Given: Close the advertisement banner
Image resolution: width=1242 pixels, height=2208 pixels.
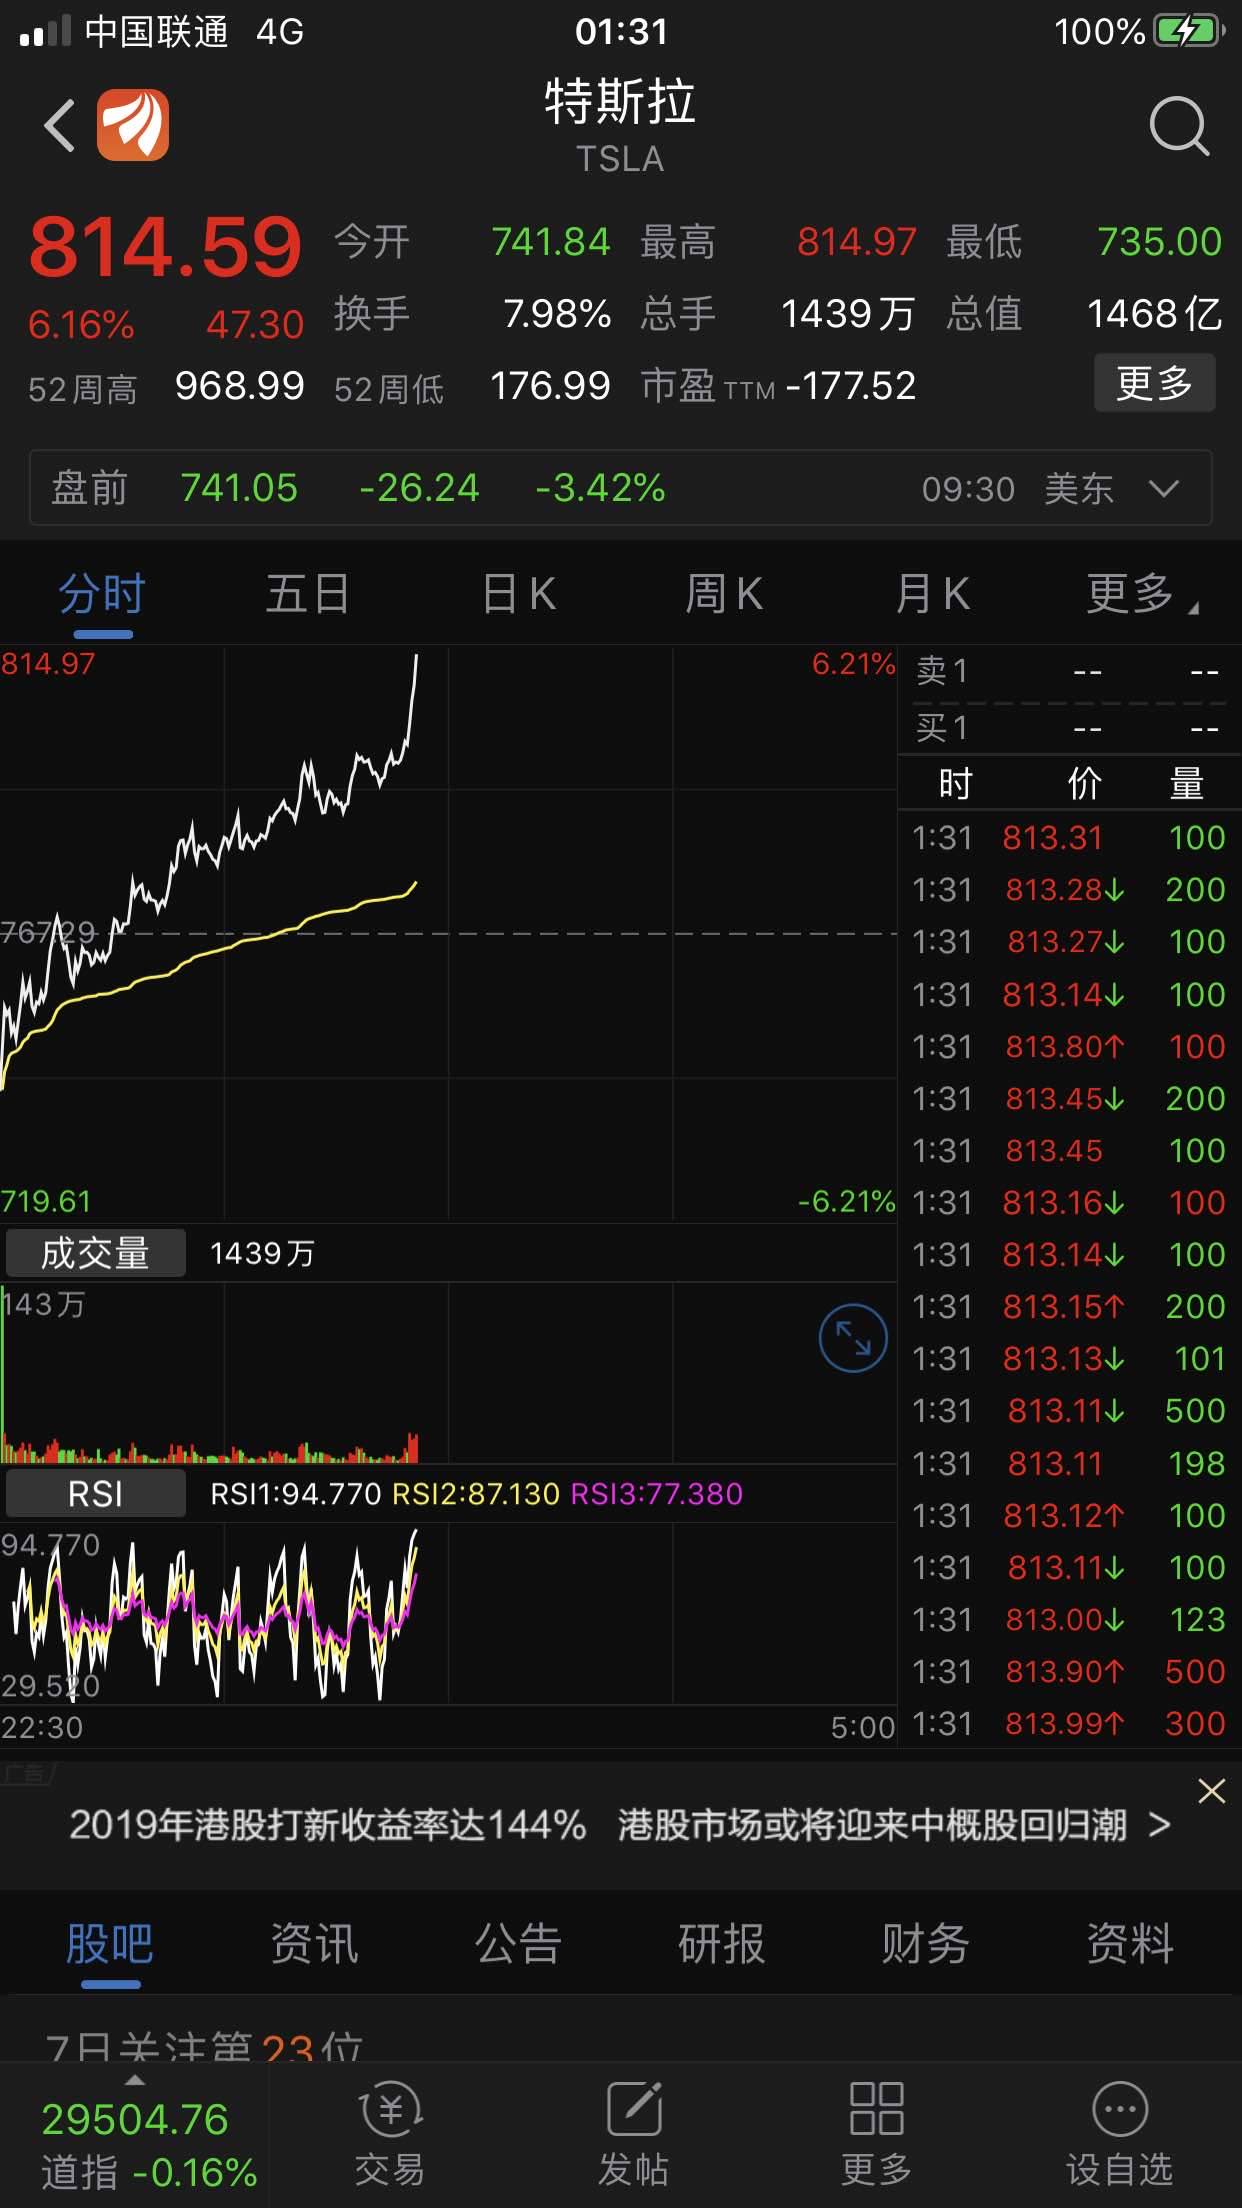Looking at the screenshot, I should pyautogui.click(x=1211, y=1791).
